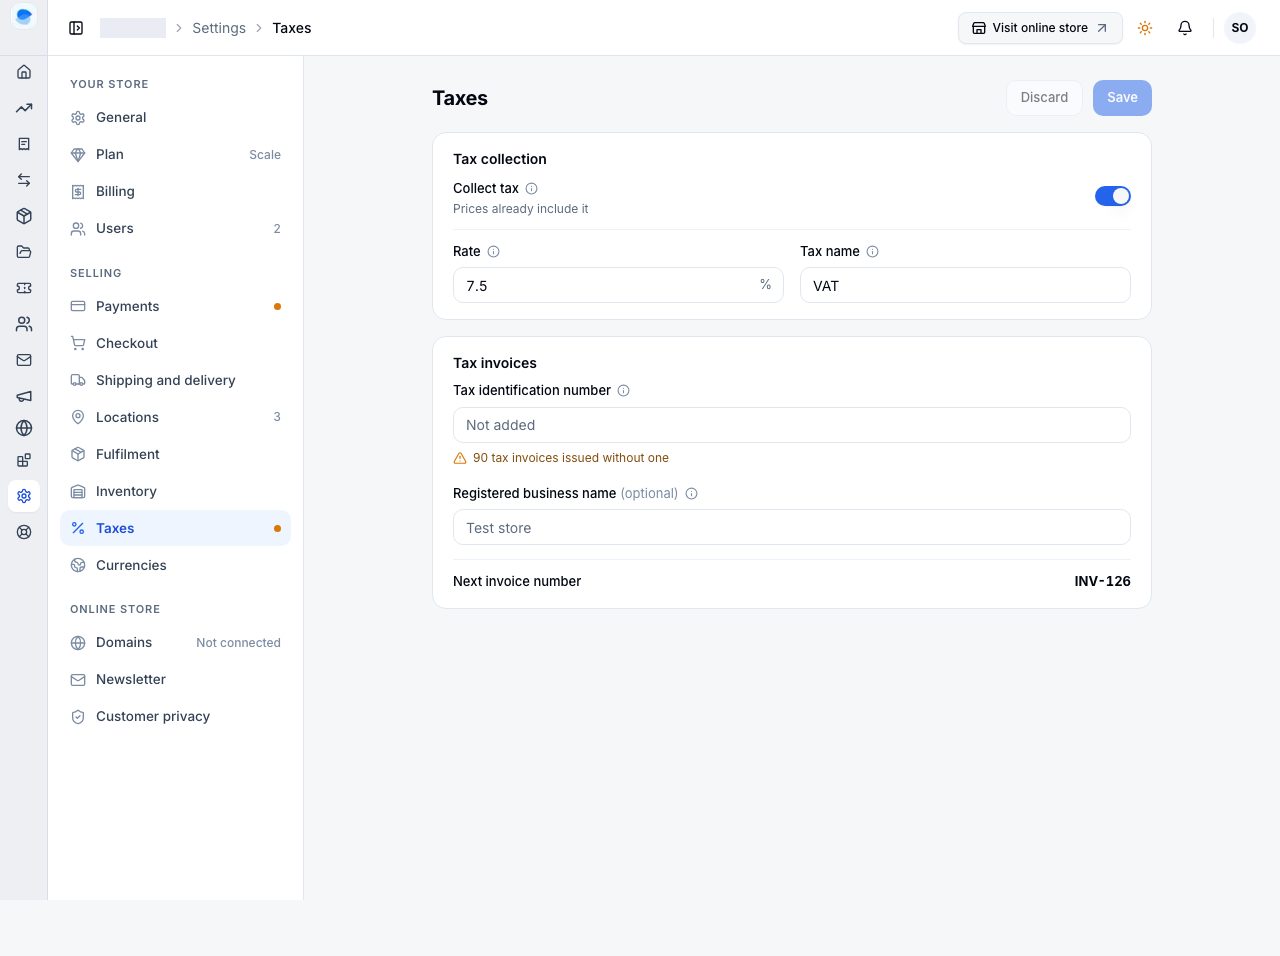Open the two-arrows transfers icon in the rail
The width and height of the screenshot is (1280, 956).
tap(24, 180)
